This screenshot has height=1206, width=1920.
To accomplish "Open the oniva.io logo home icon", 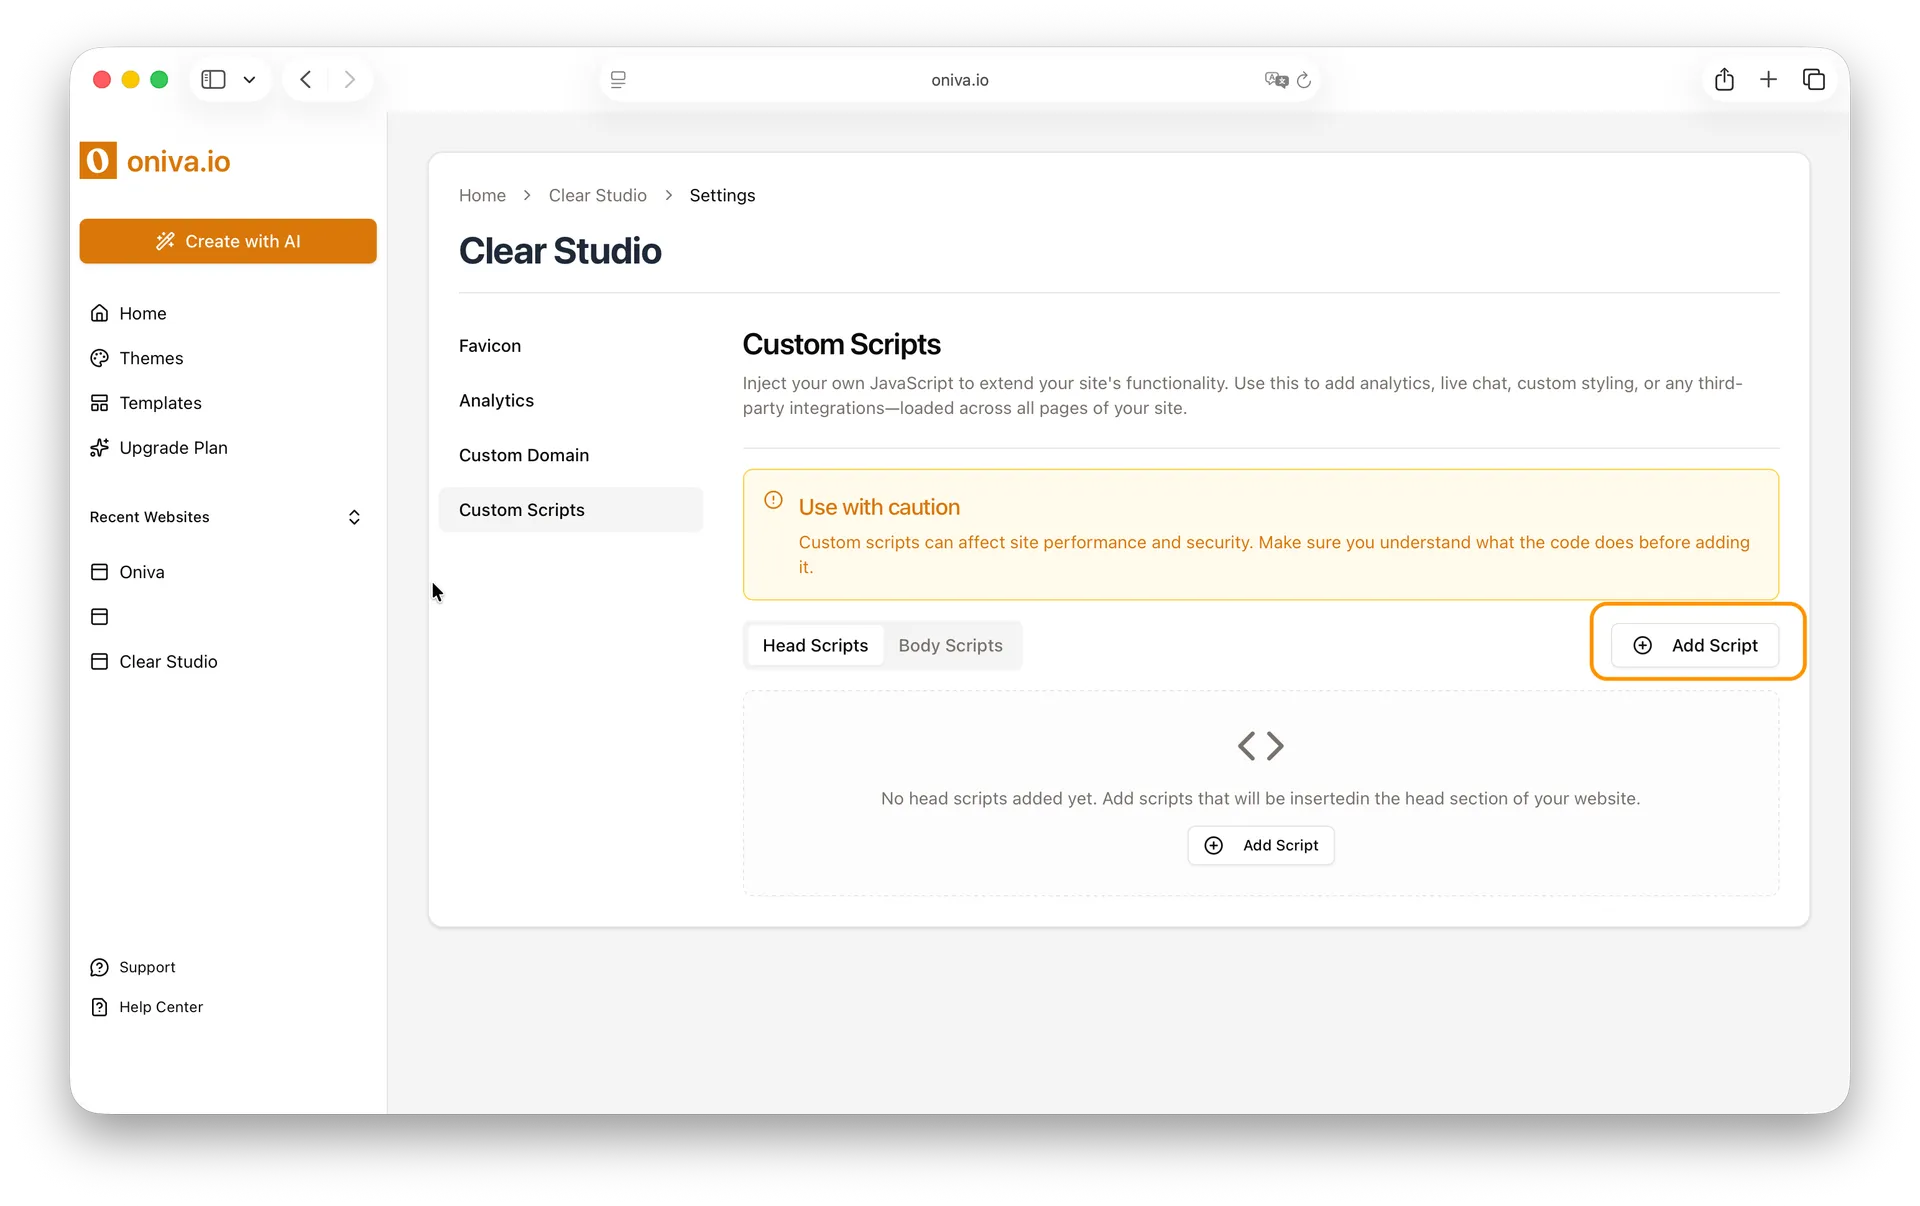I will (x=97, y=160).
